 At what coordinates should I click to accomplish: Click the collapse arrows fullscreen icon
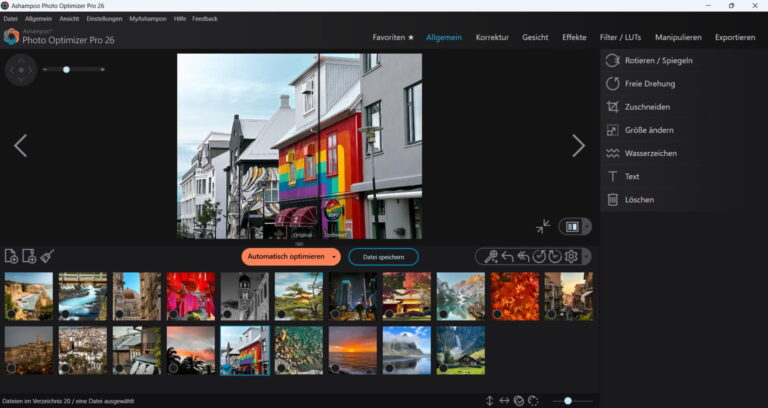(x=543, y=226)
